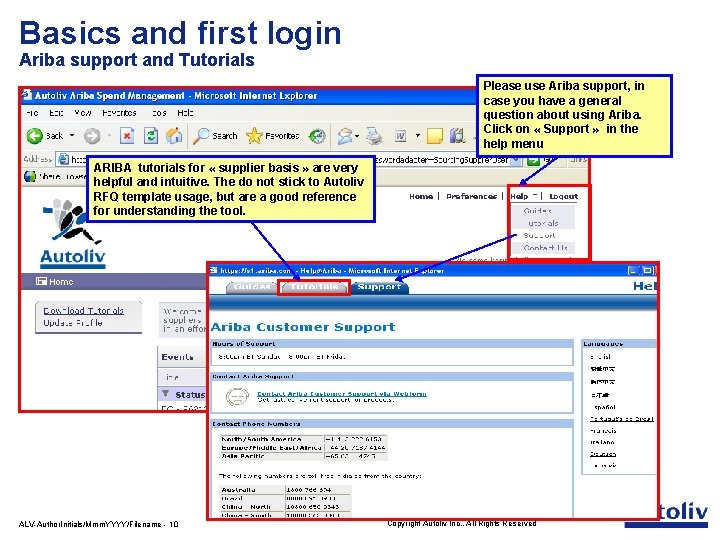This screenshot has width=720, height=540.
Task: Open the Help menu in the IE menu bar
Action: coord(185,112)
